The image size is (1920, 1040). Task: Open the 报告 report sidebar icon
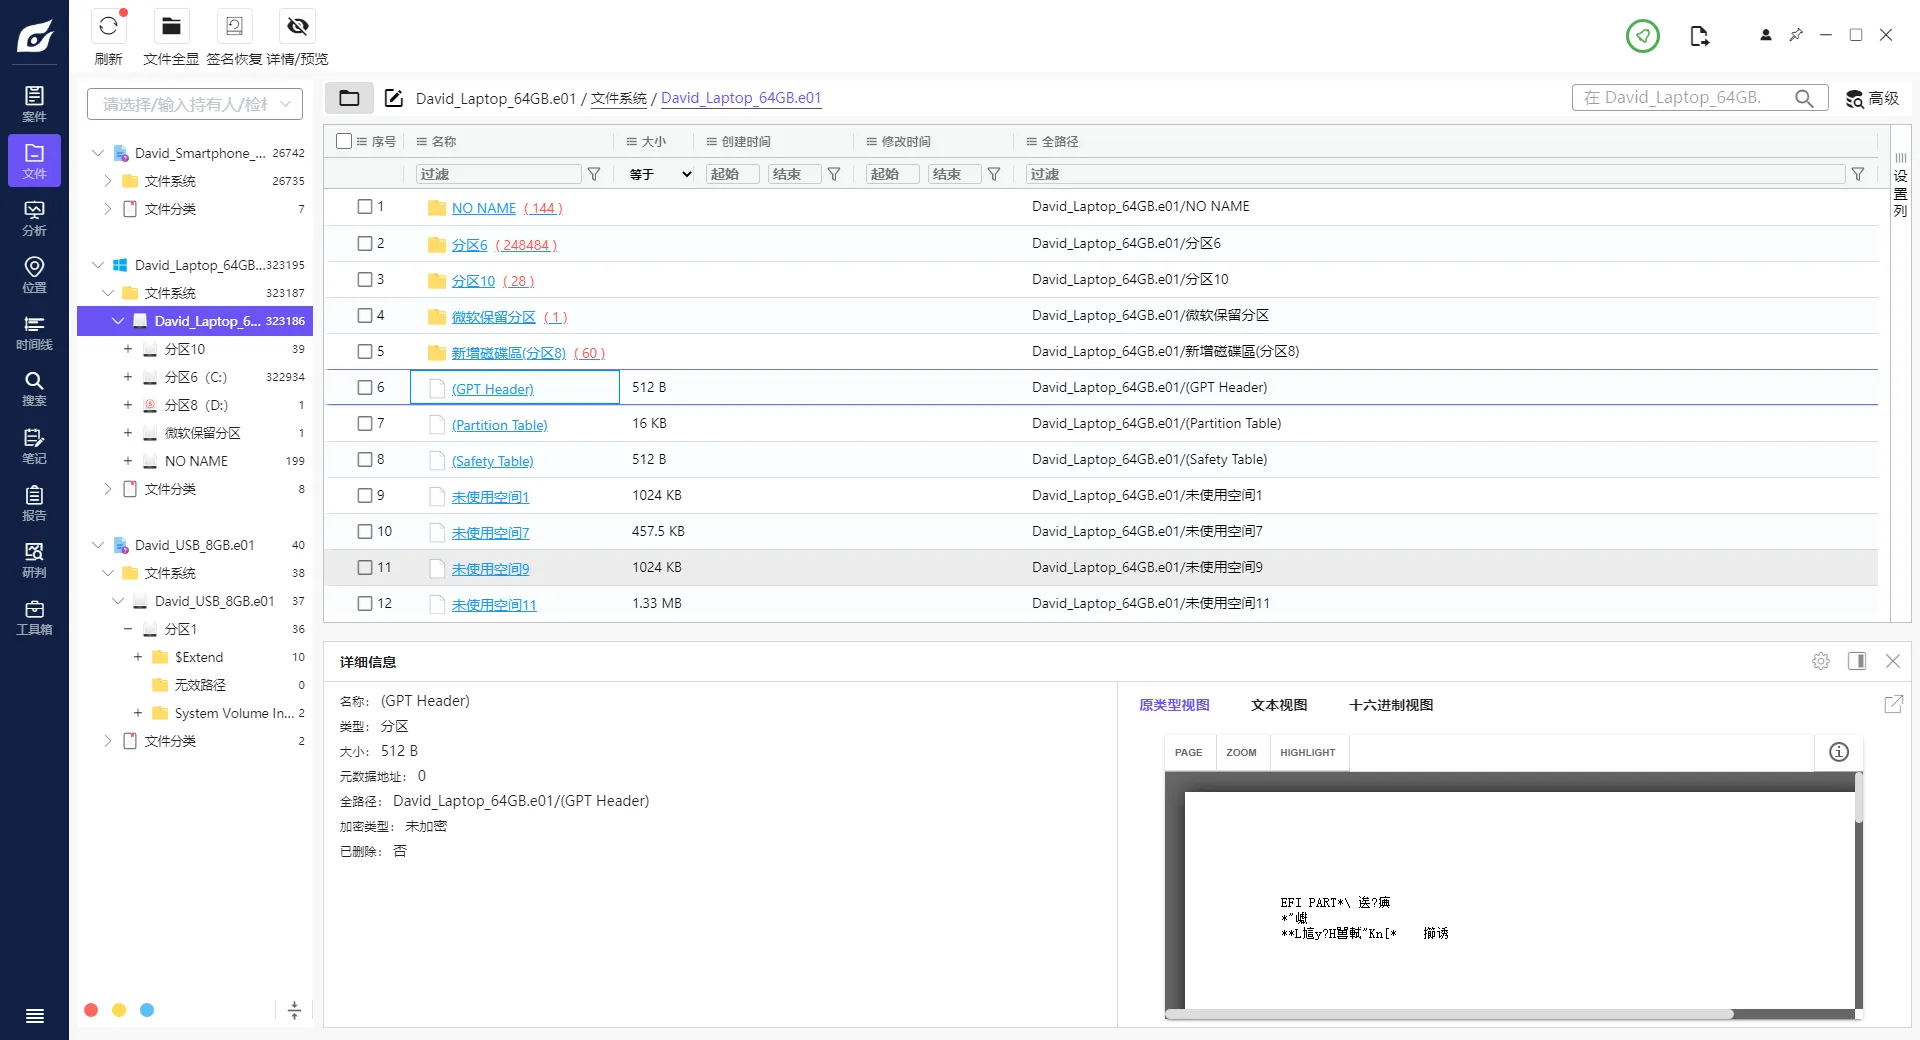34,503
